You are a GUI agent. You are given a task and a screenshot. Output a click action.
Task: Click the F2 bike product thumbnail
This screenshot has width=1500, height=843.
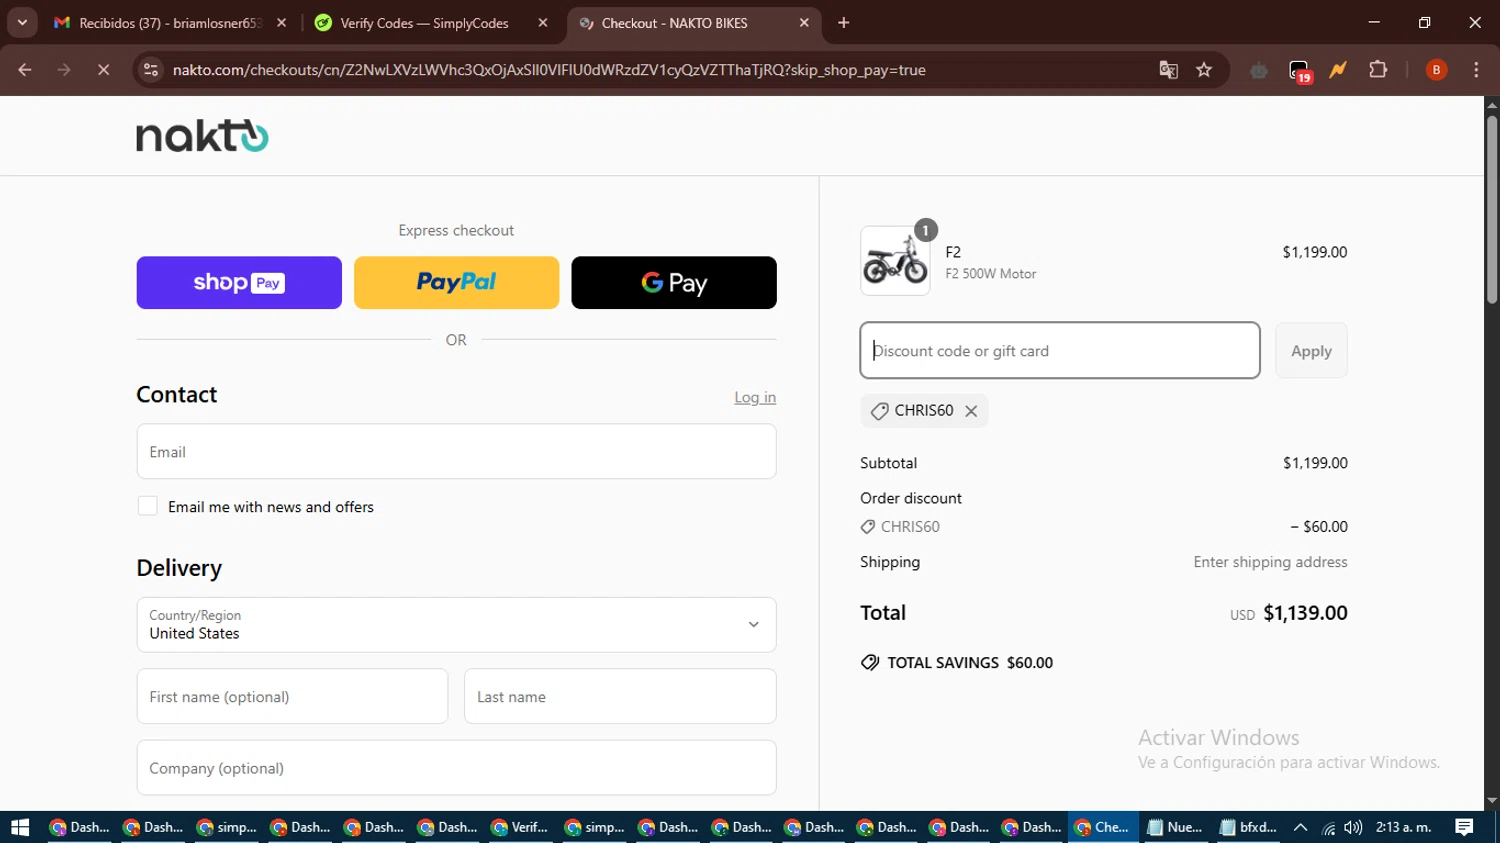(x=895, y=260)
